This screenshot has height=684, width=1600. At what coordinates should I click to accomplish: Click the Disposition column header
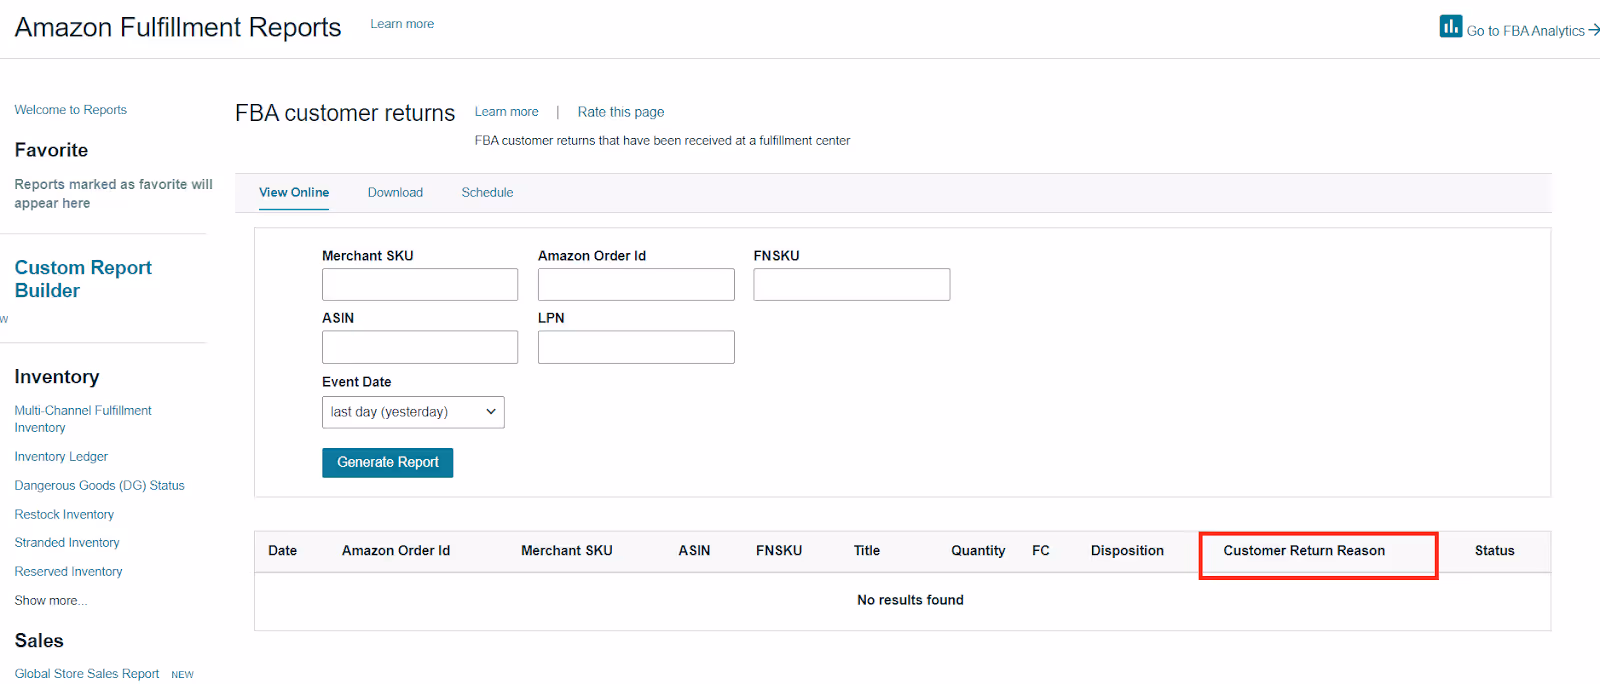1127,551
